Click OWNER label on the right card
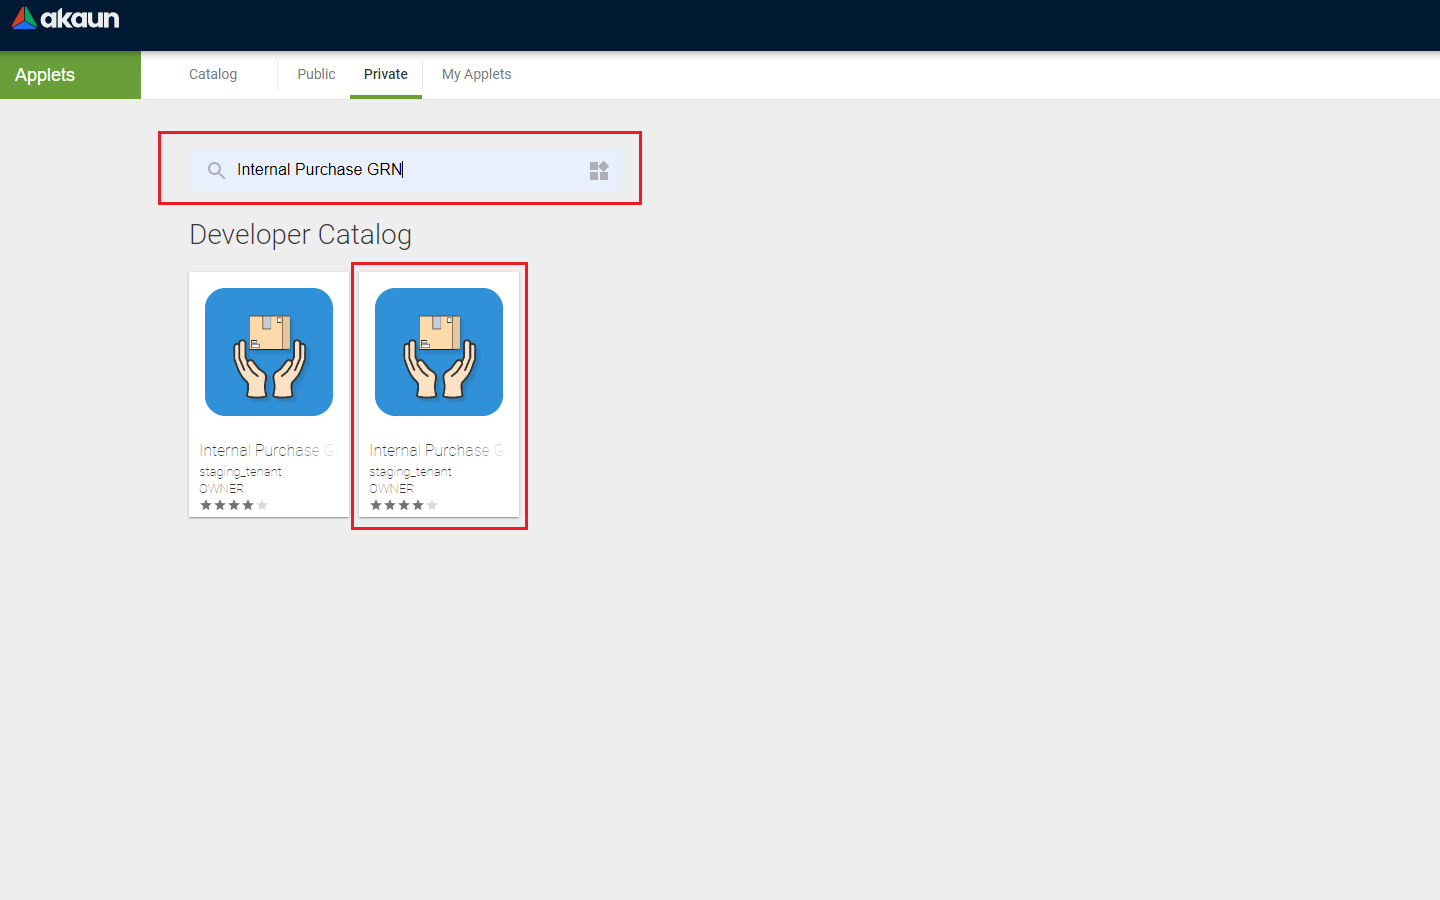 (391, 488)
